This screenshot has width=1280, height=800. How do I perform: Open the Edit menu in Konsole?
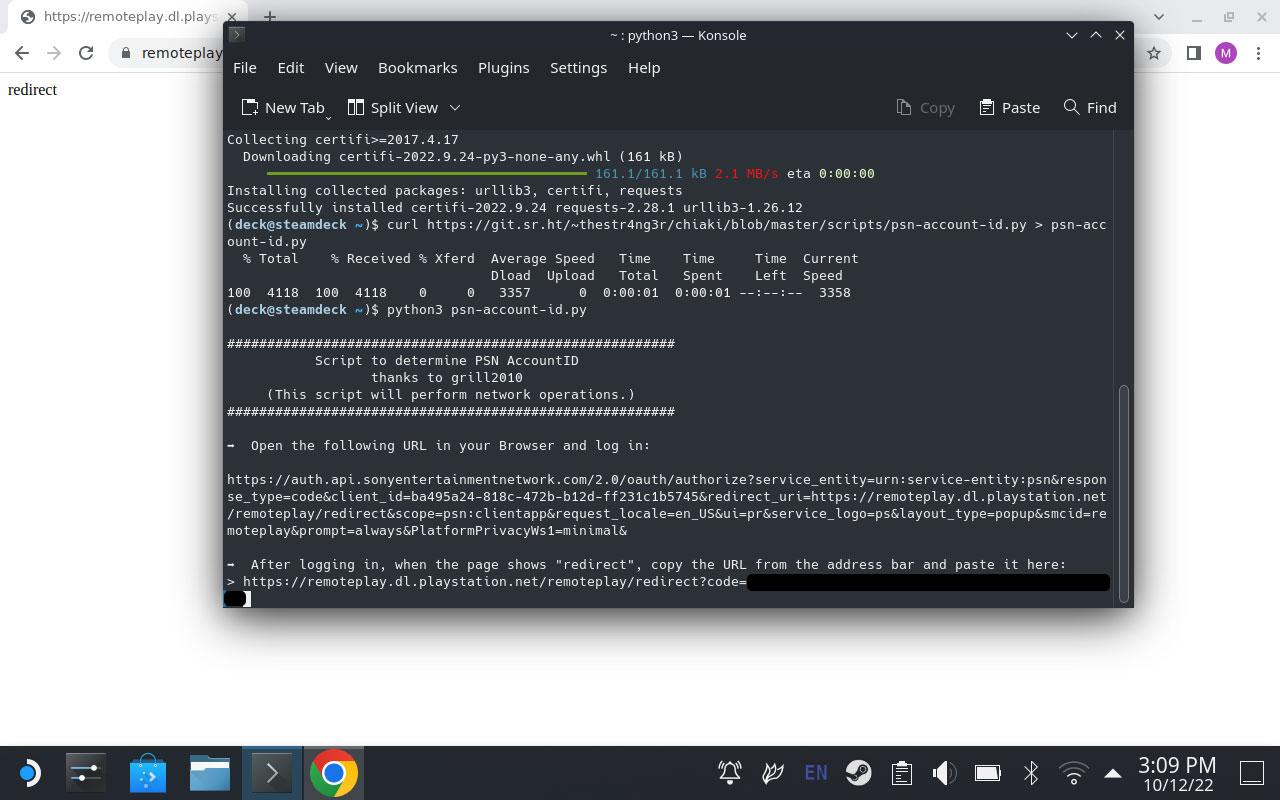(290, 68)
